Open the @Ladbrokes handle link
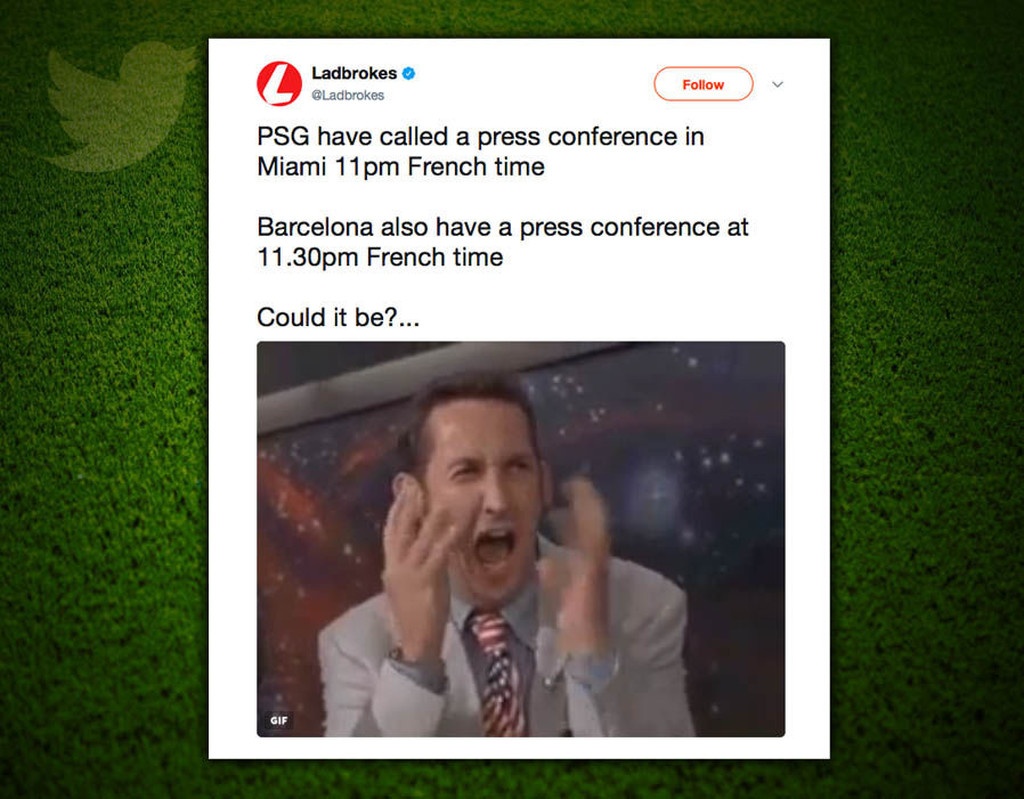The height and width of the screenshot is (799, 1024). 347,95
